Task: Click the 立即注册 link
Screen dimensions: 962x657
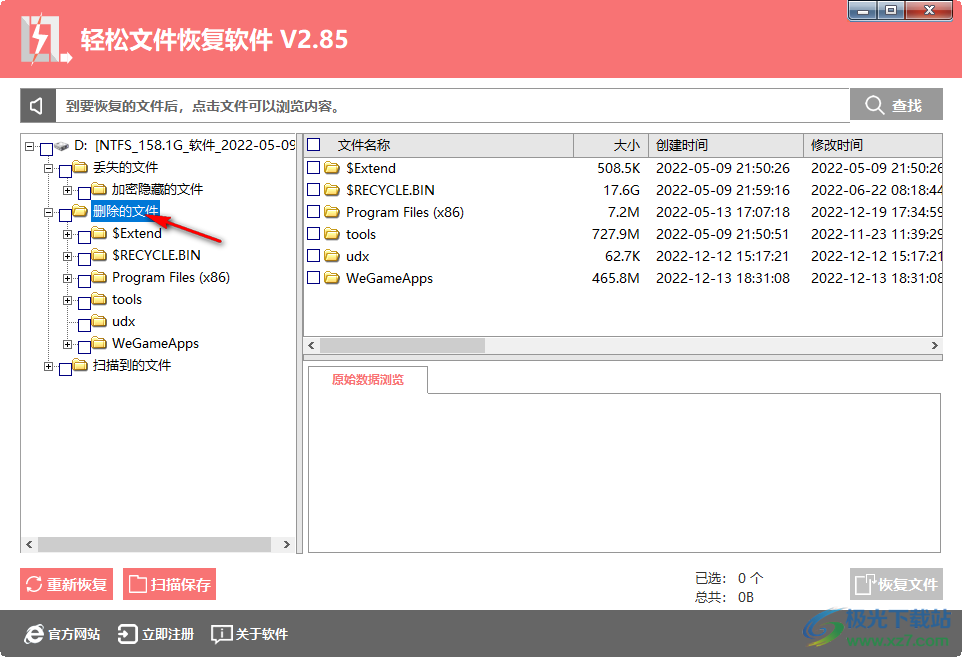Action: click(156, 634)
